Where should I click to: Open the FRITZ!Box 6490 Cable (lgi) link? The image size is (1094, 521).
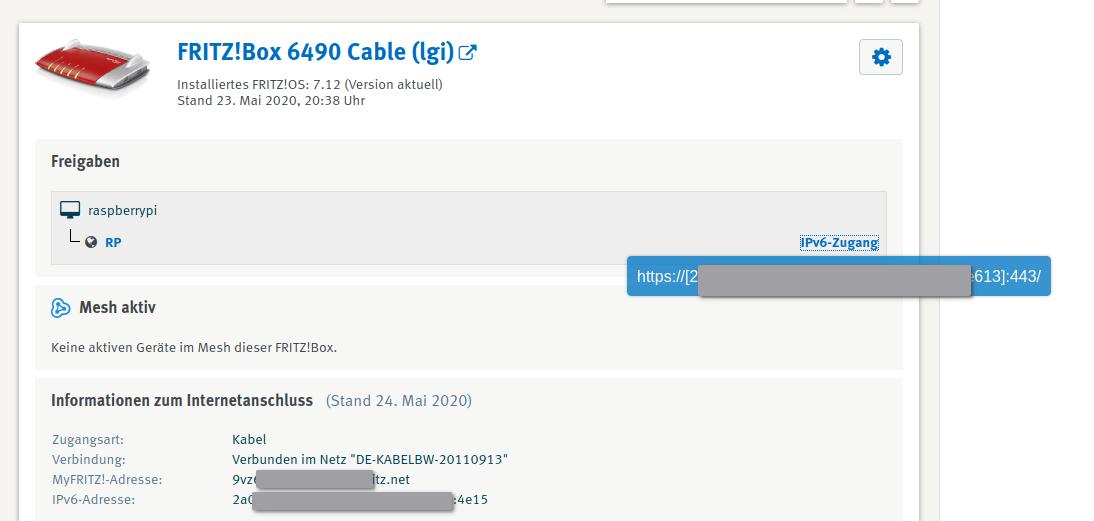coord(315,52)
